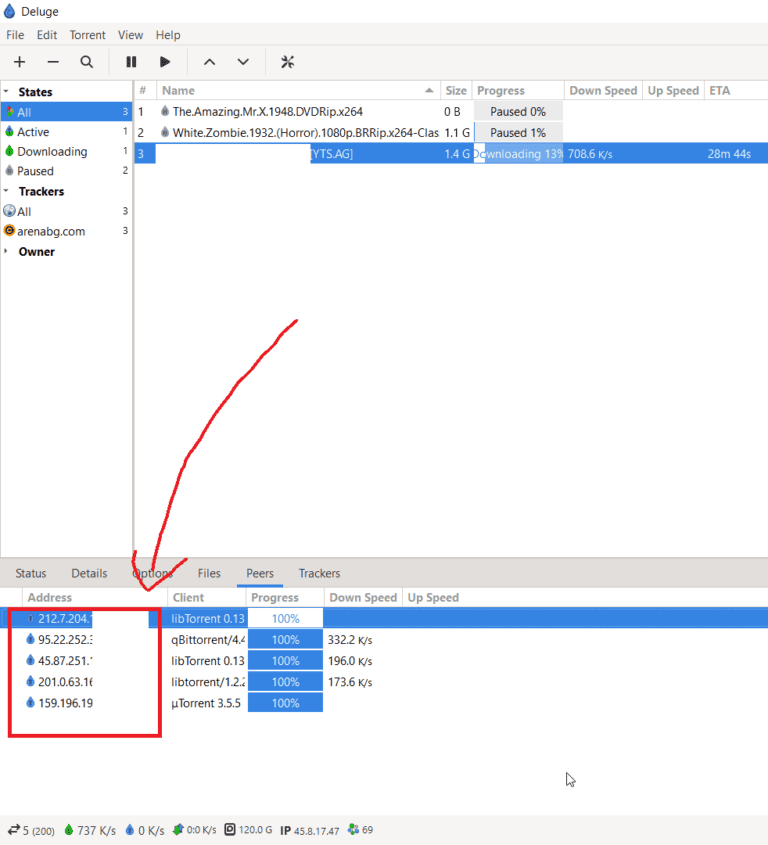Collapse the States filter section

coord(7,92)
